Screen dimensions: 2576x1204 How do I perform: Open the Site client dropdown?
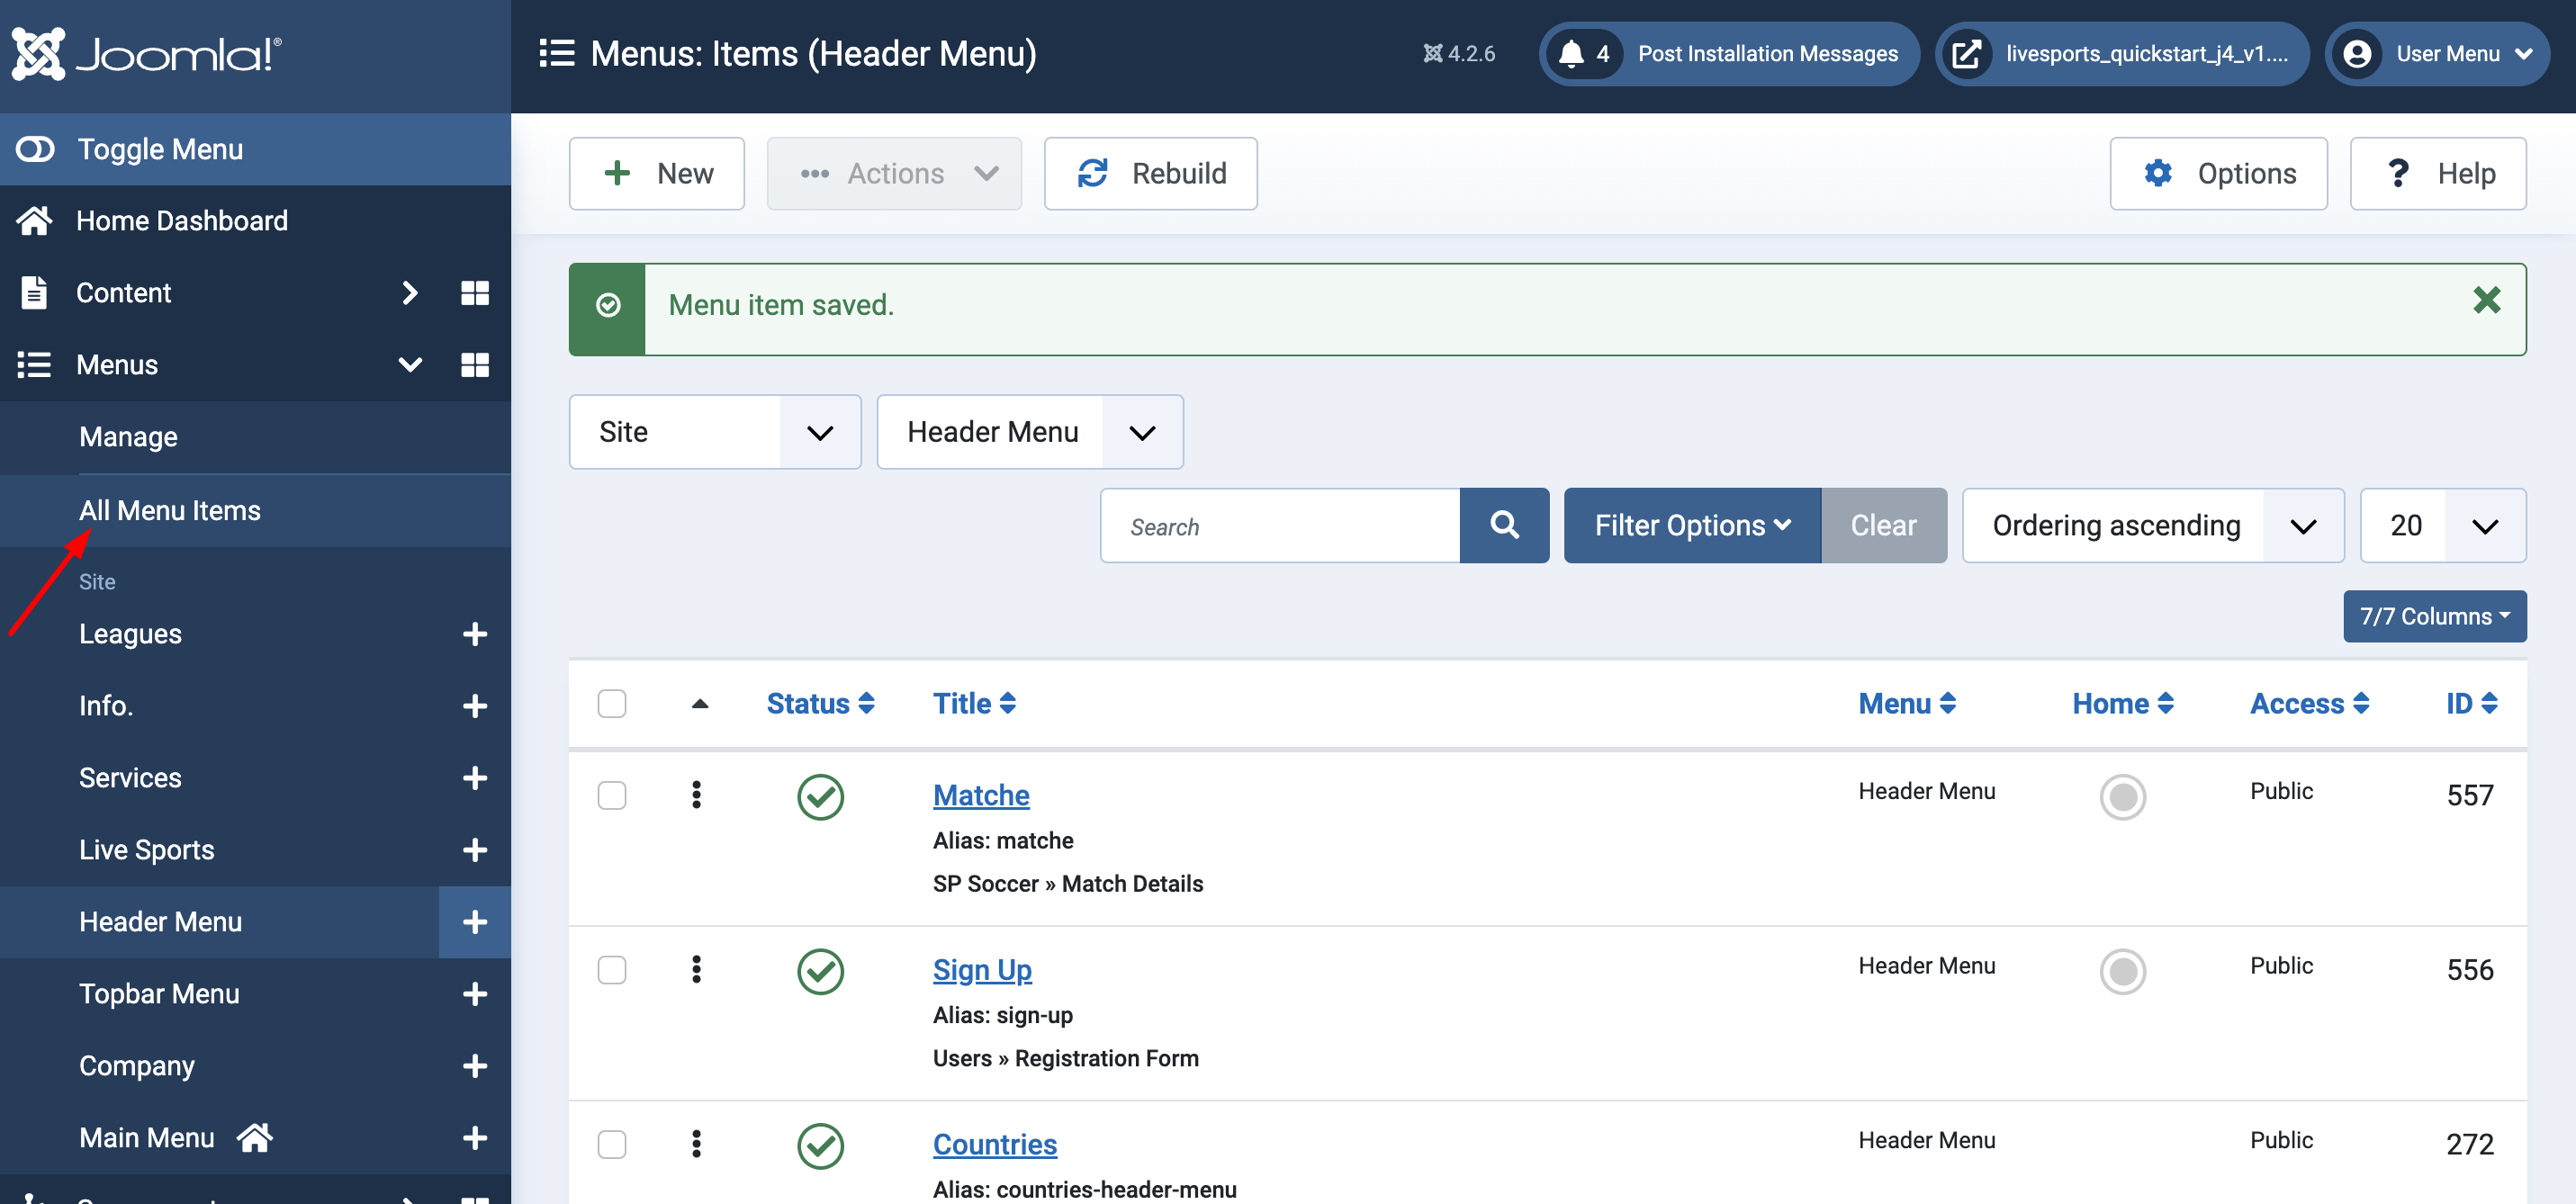714,432
